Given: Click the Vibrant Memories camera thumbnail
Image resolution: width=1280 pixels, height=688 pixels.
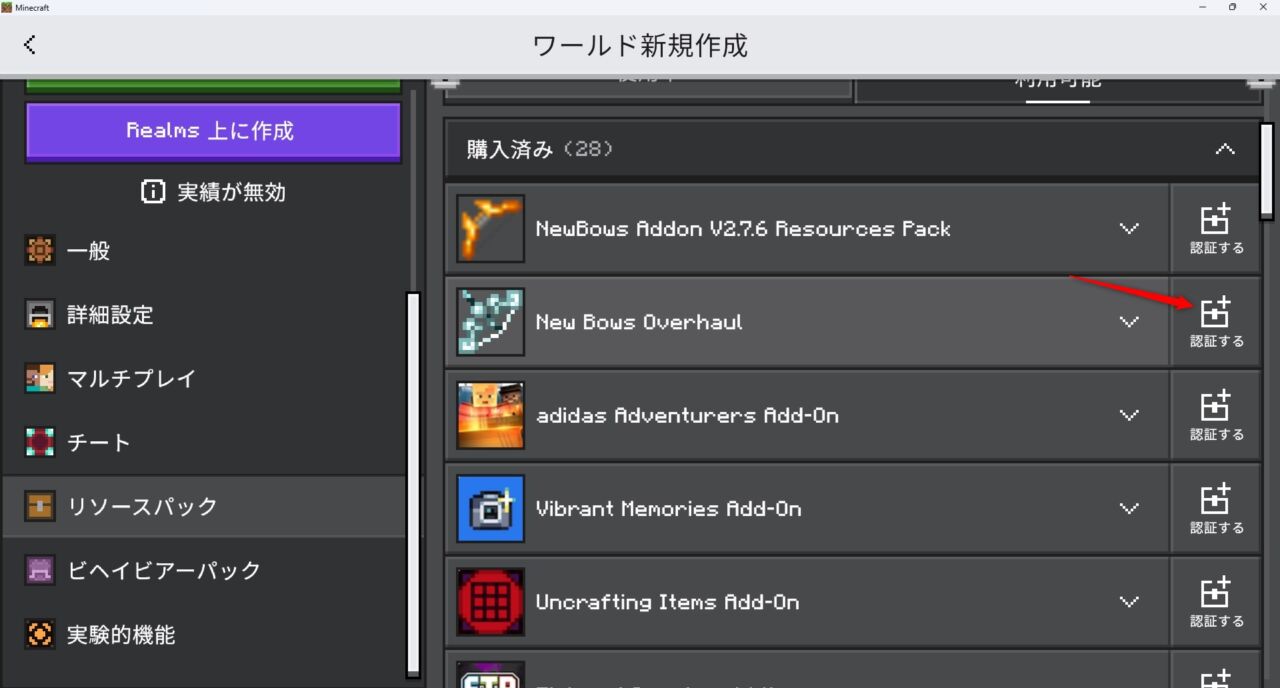Looking at the screenshot, I should (491, 508).
